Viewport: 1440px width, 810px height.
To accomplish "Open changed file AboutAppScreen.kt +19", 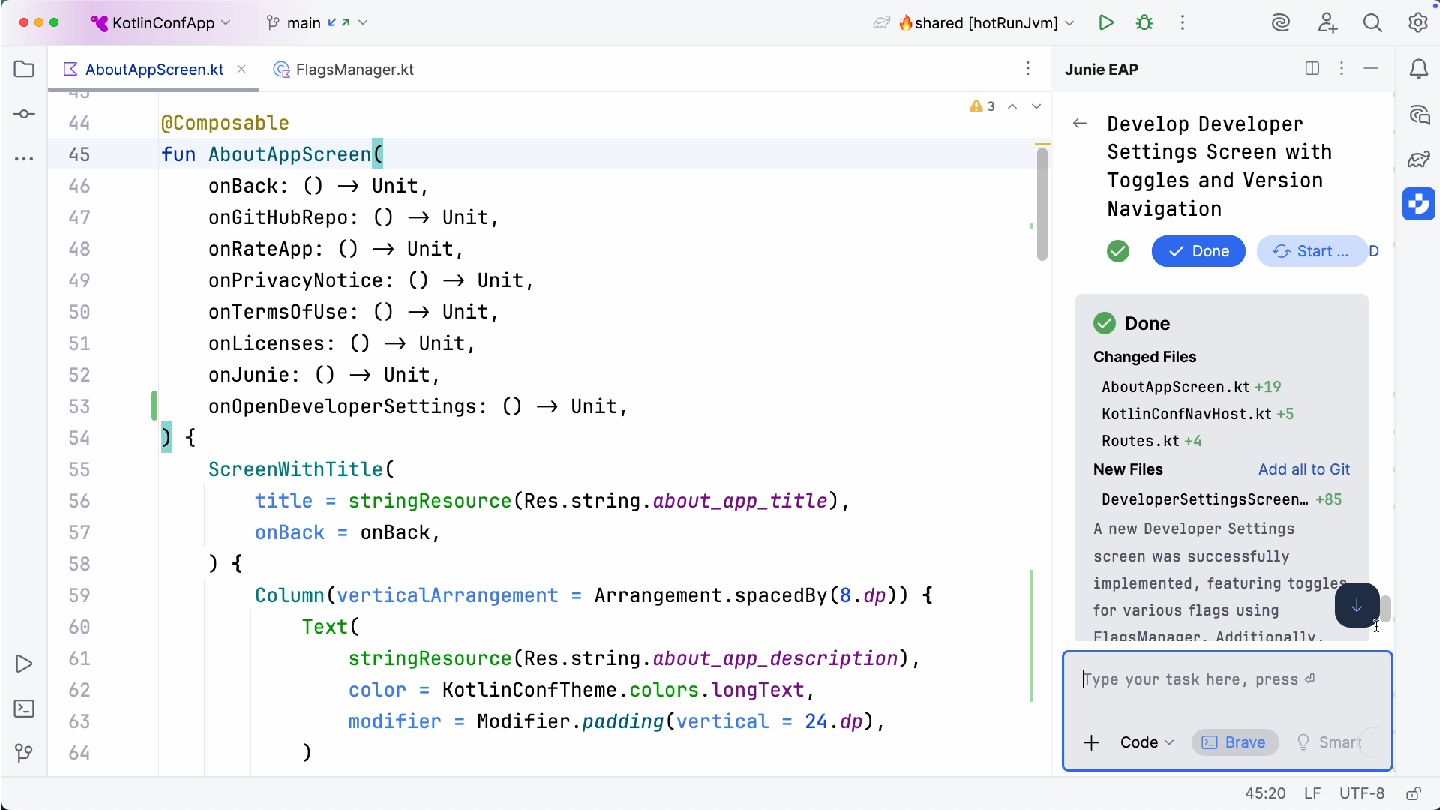I will coord(1191,386).
